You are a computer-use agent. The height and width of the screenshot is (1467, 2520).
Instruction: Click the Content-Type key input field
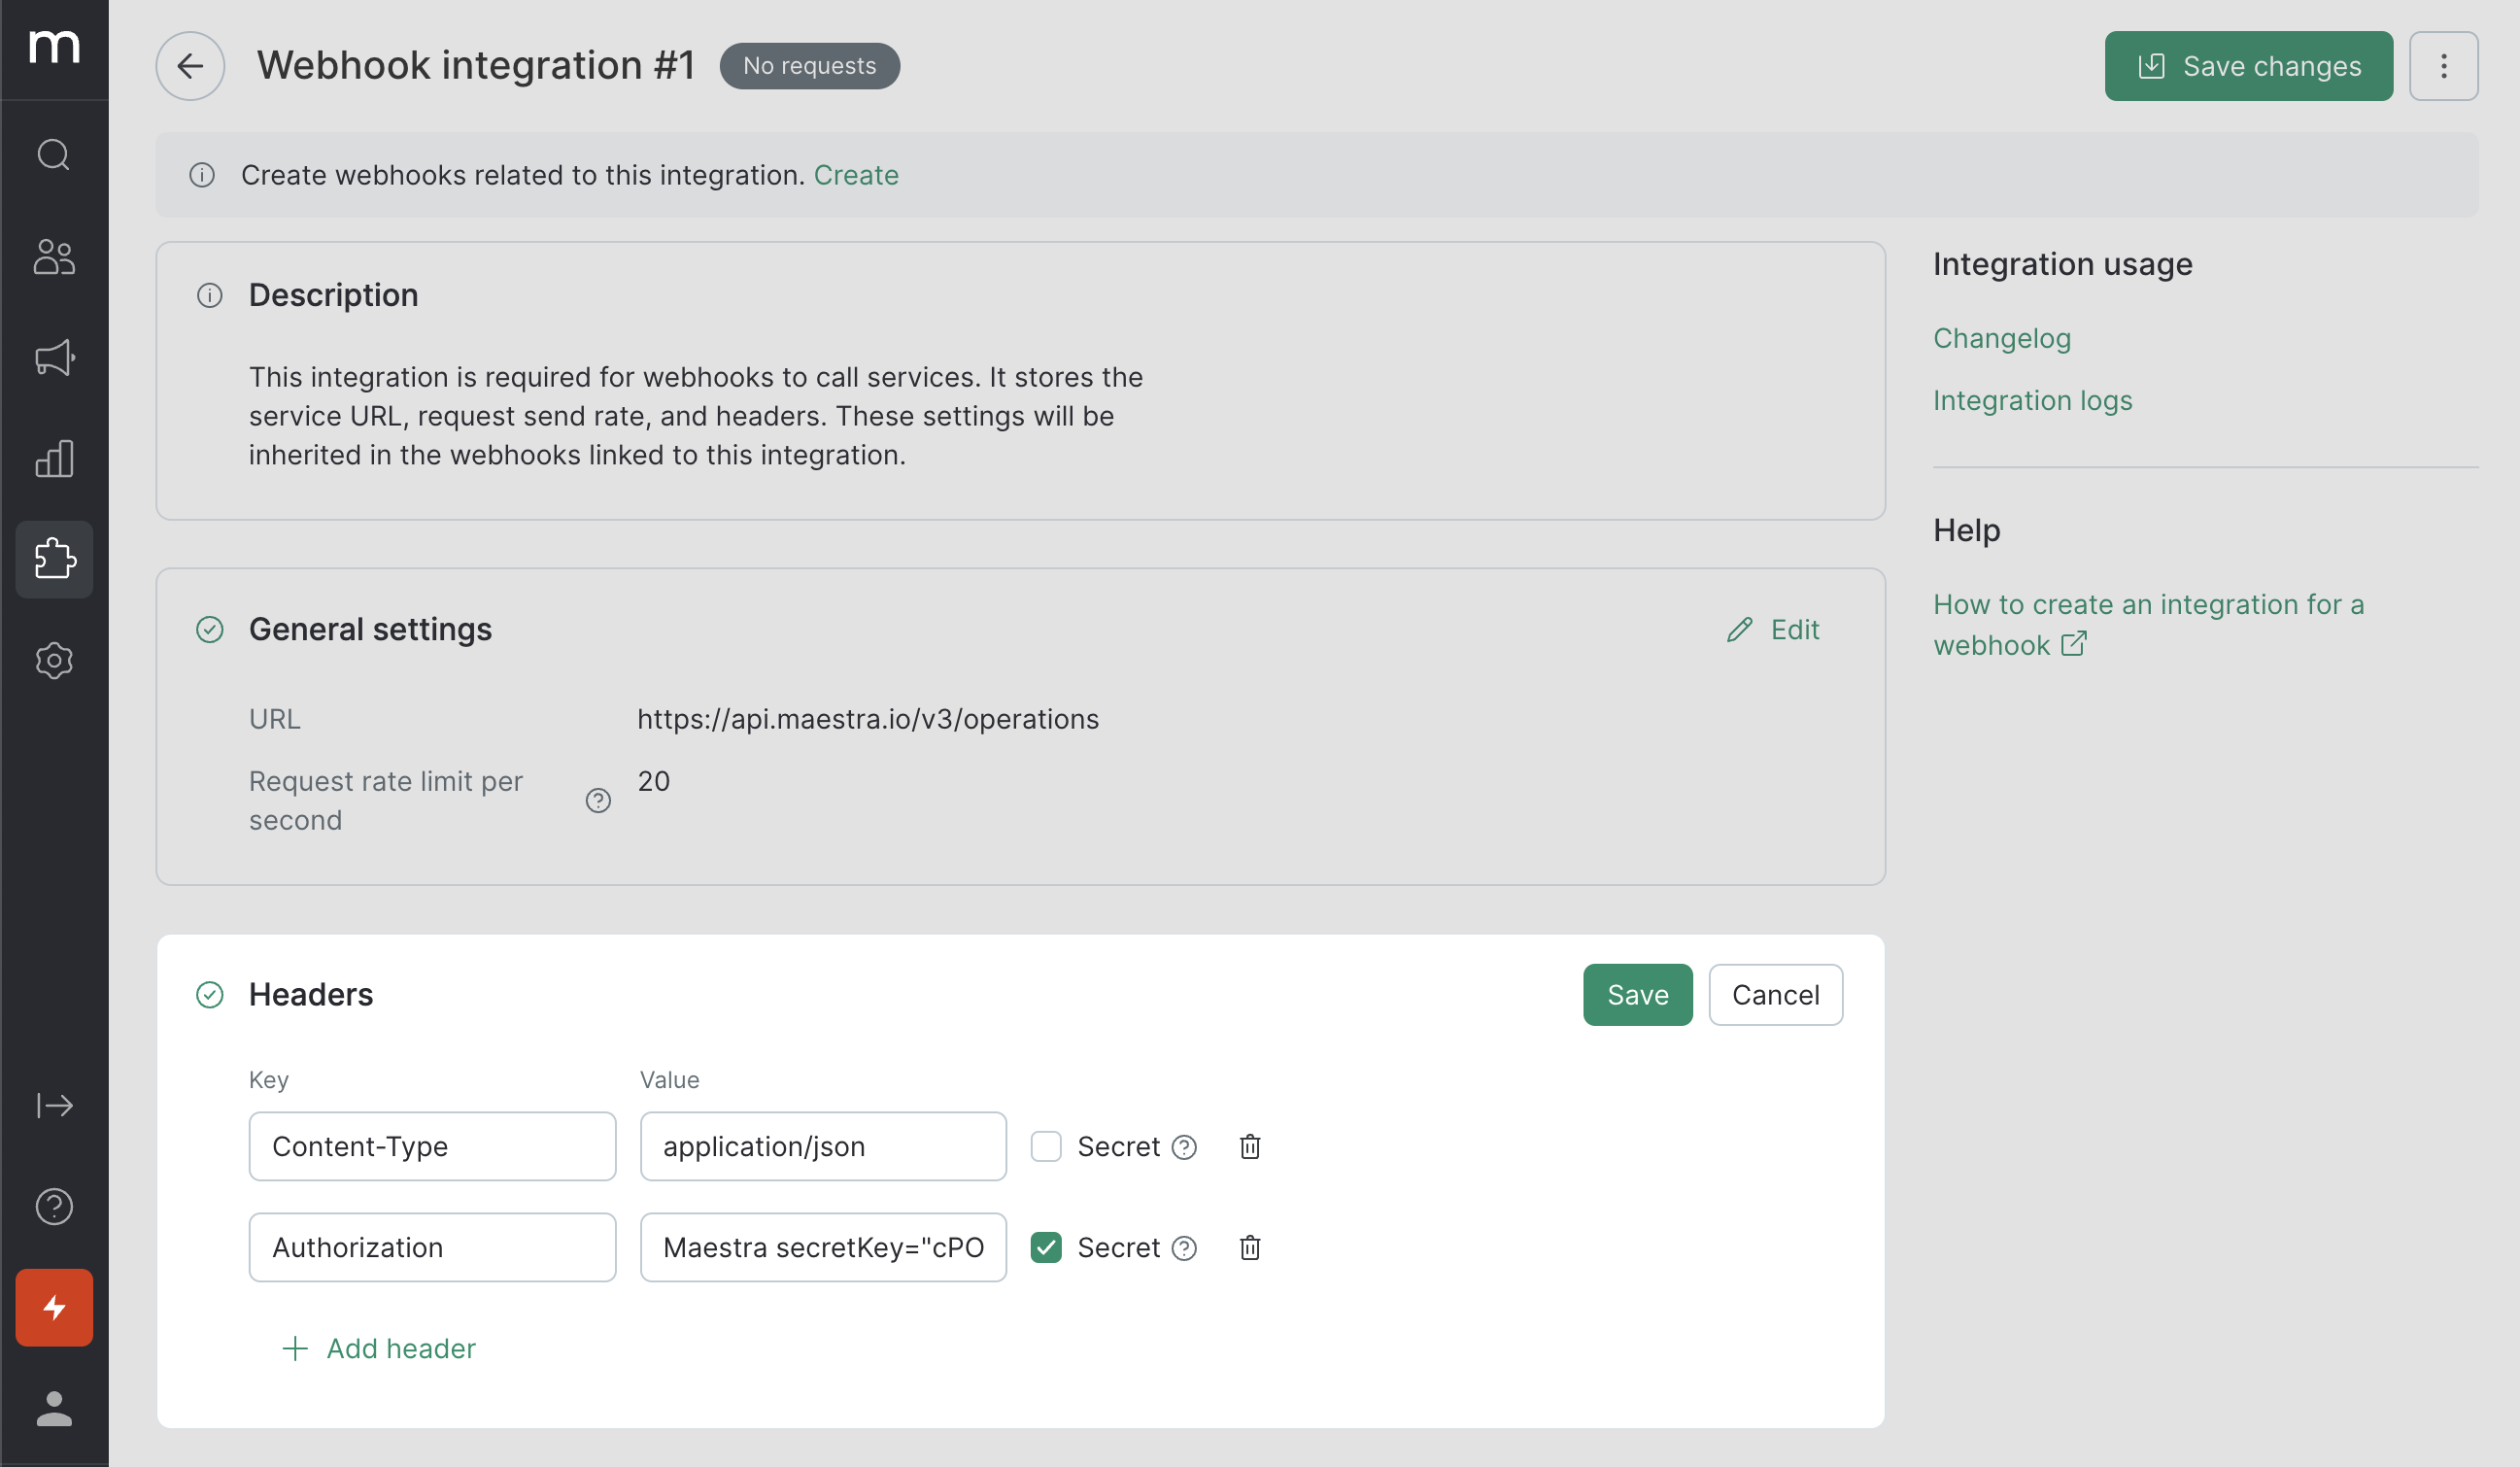[432, 1147]
